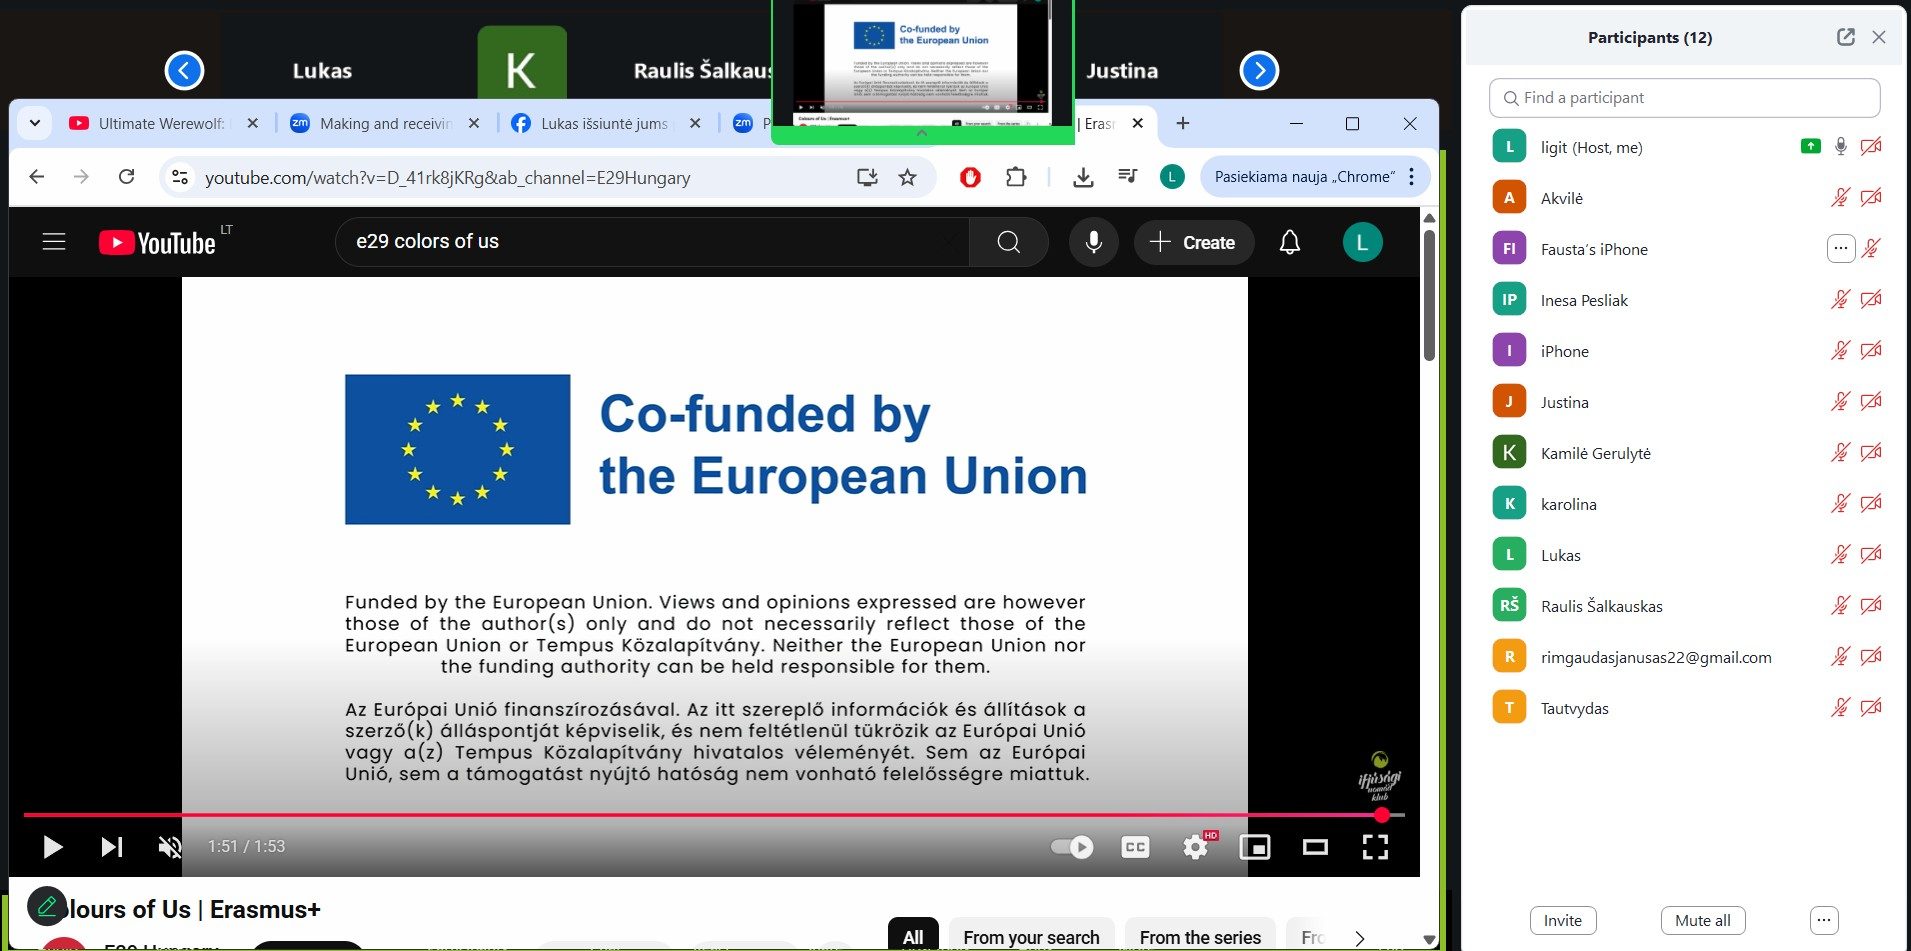
Task: Open more options for Fausta's iPhone
Action: [x=1840, y=249]
